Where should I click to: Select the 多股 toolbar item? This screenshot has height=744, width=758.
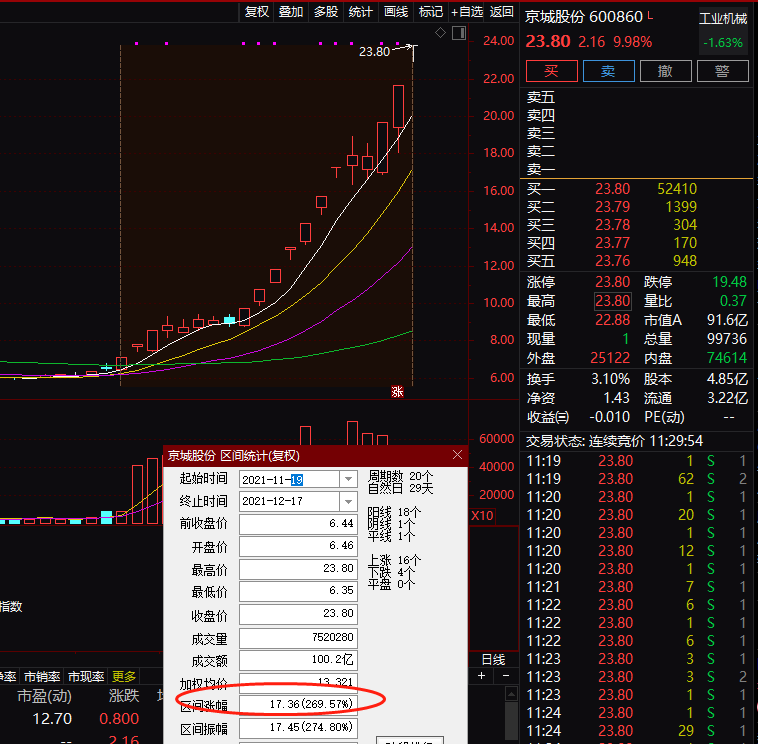[326, 12]
